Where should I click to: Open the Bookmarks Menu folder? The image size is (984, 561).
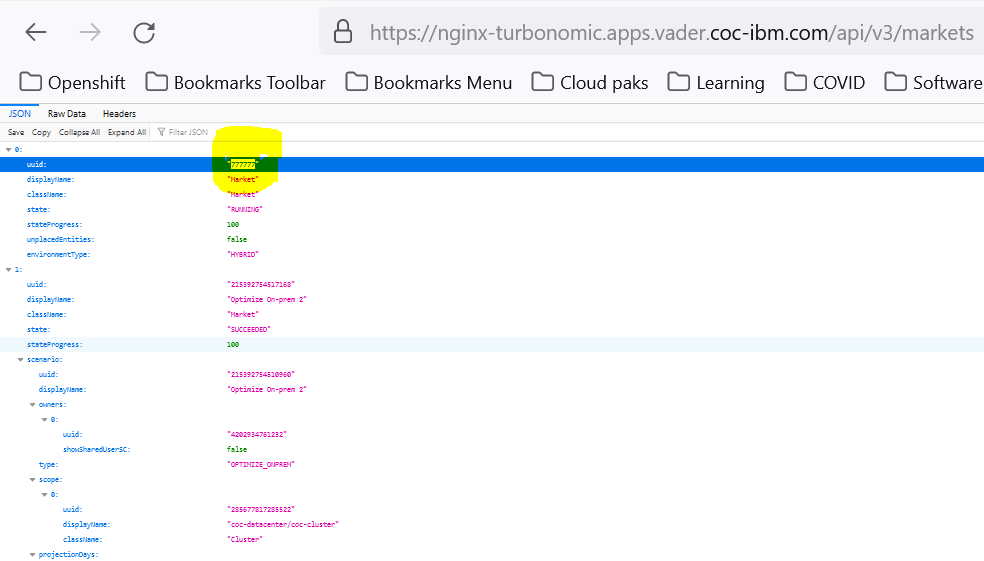tap(429, 82)
